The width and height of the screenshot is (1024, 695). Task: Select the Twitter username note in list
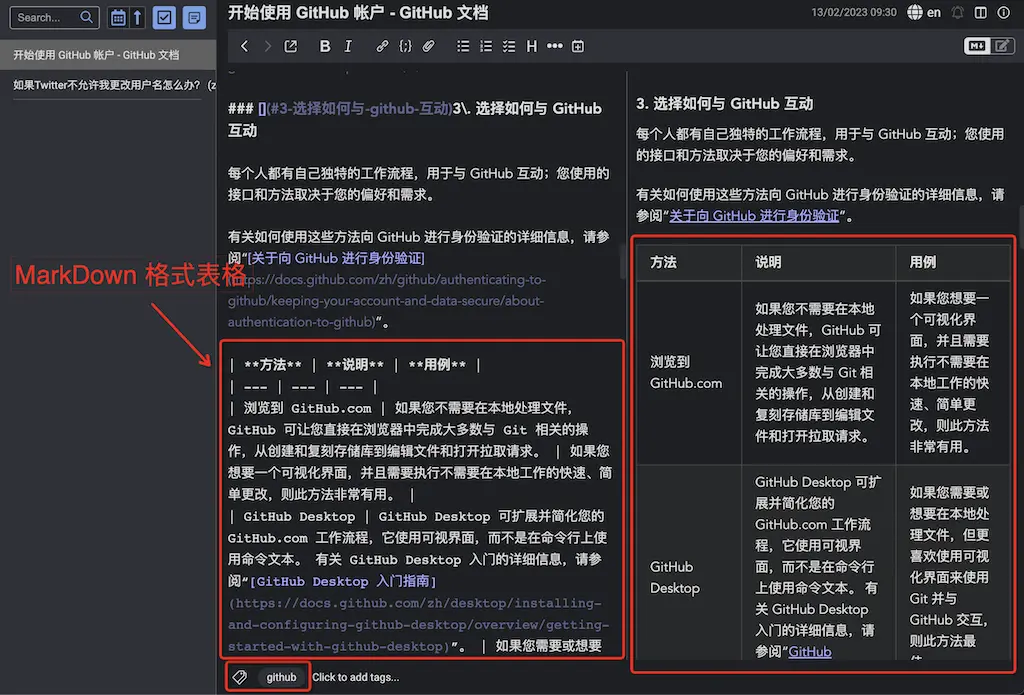(x=108, y=85)
